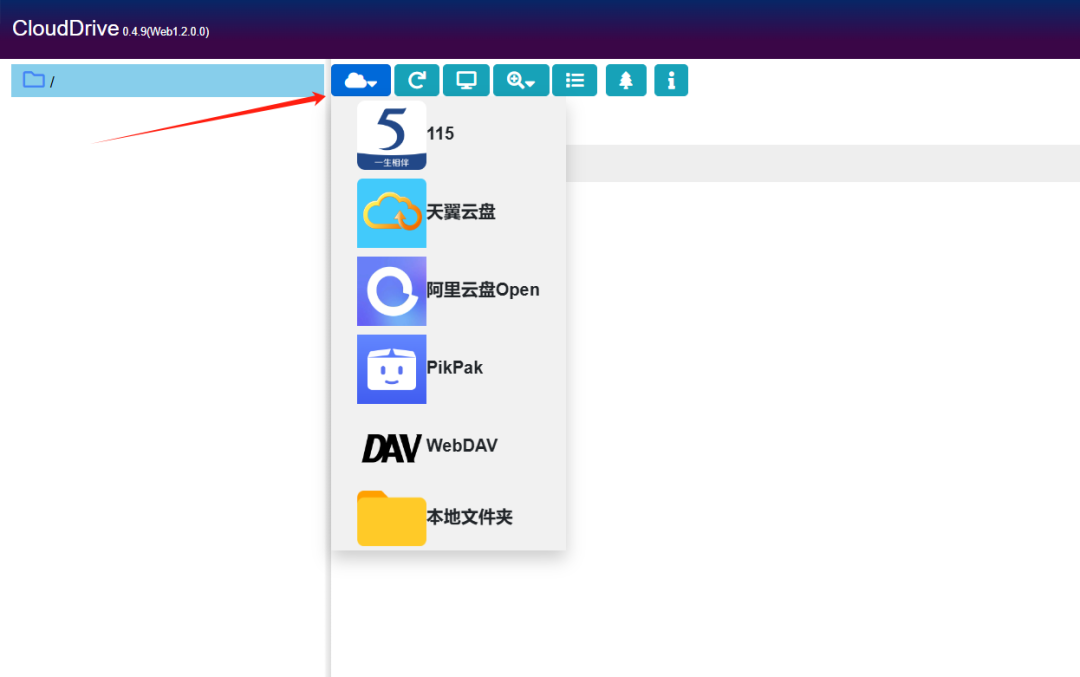Open the add cloud storage dropdown
Screen dimensions: 1080x677
pos(361,81)
